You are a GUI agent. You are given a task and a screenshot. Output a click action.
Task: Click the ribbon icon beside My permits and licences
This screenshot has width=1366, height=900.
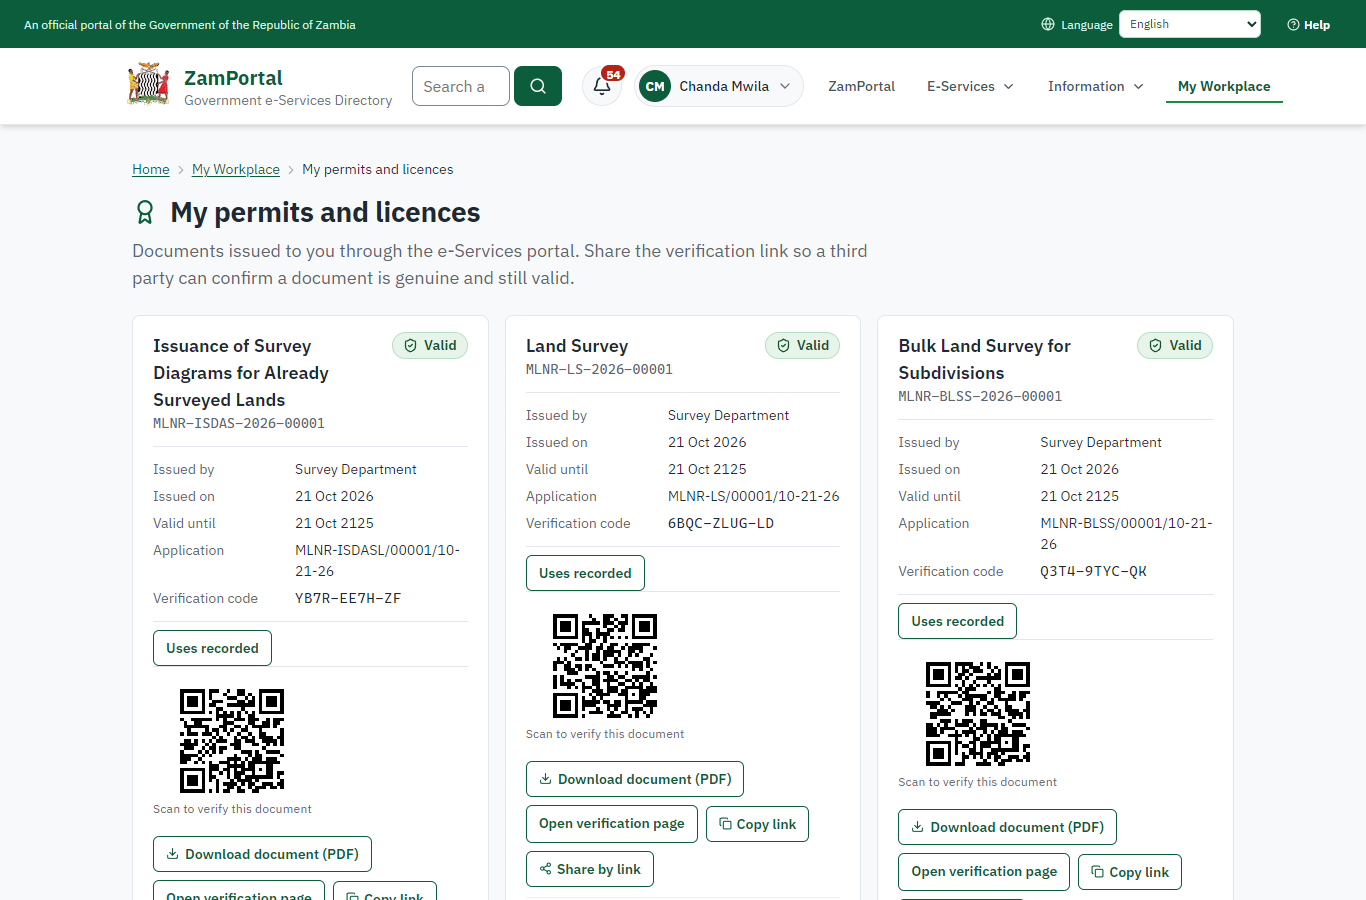coord(145,212)
